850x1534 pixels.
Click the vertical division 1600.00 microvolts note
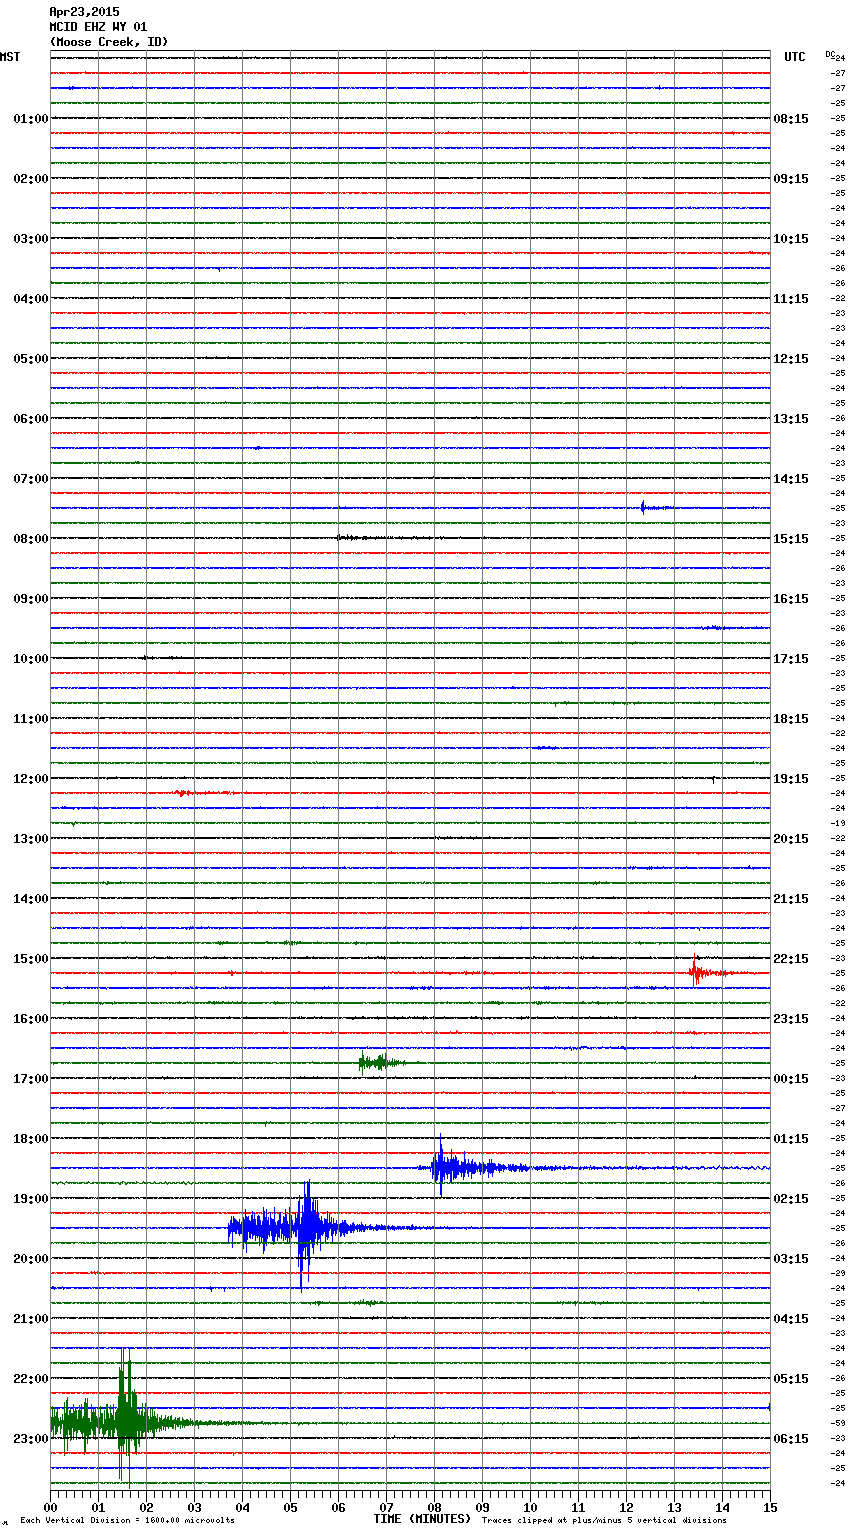(127, 1520)
